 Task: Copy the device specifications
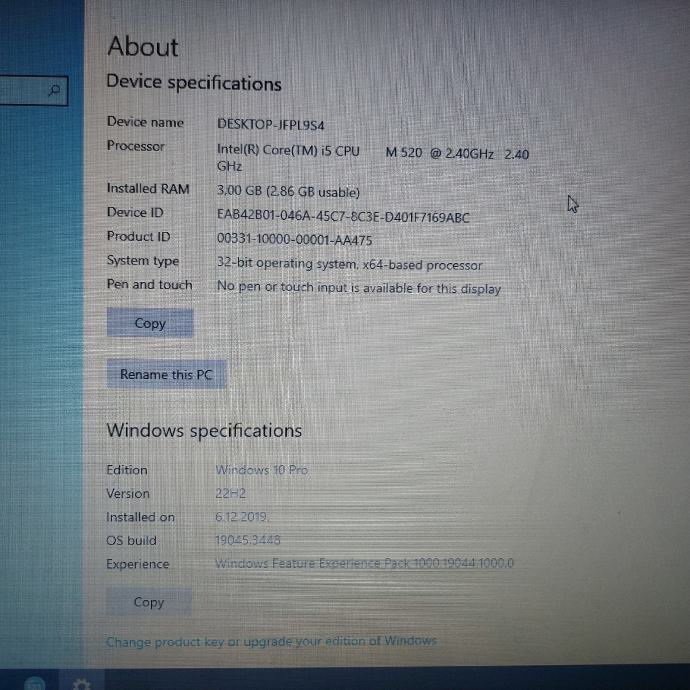150,323
